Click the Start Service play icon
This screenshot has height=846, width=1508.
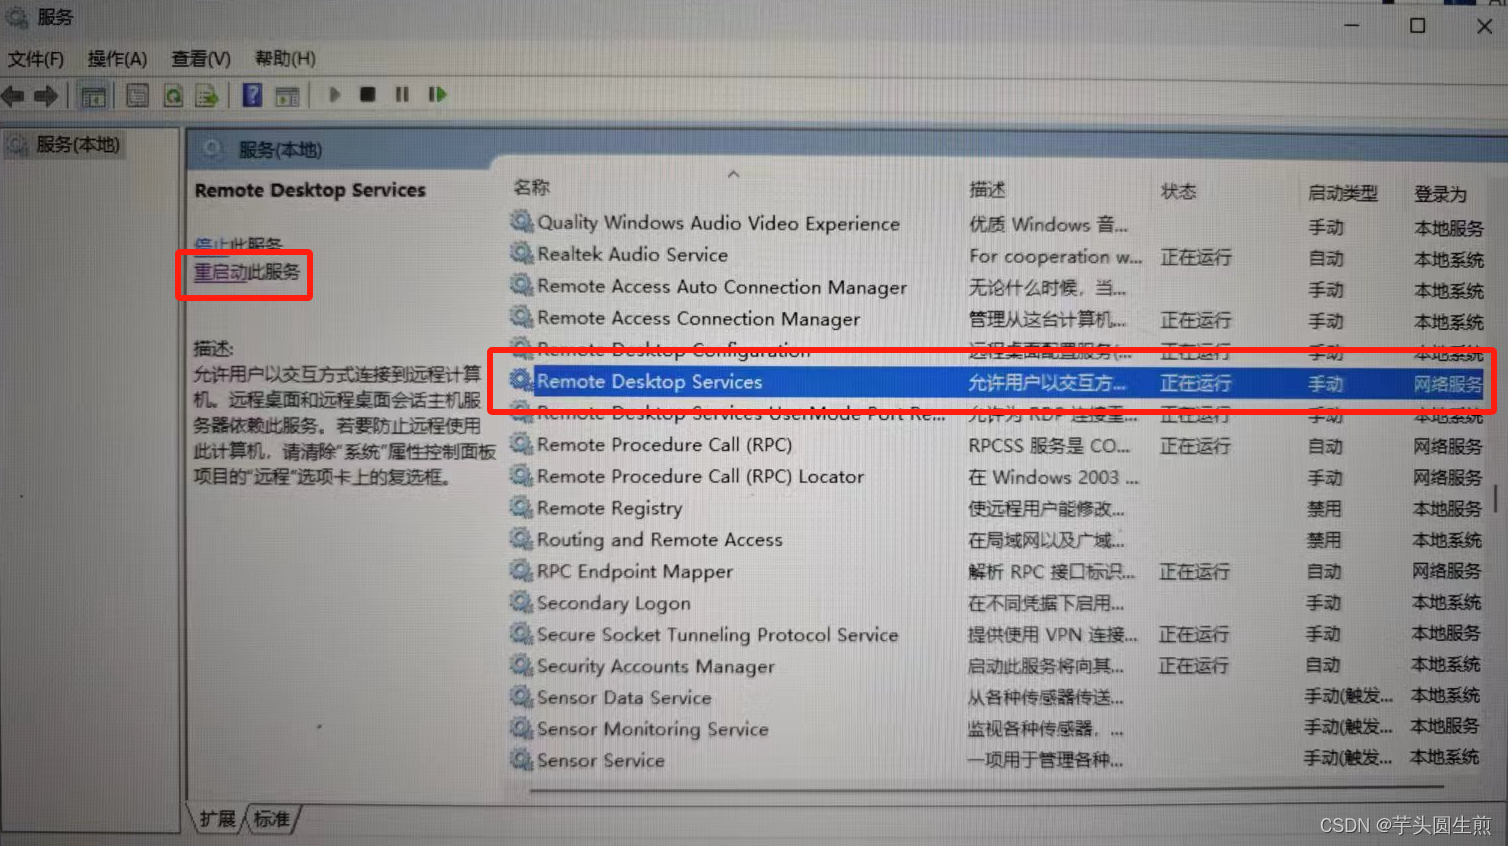335,95
